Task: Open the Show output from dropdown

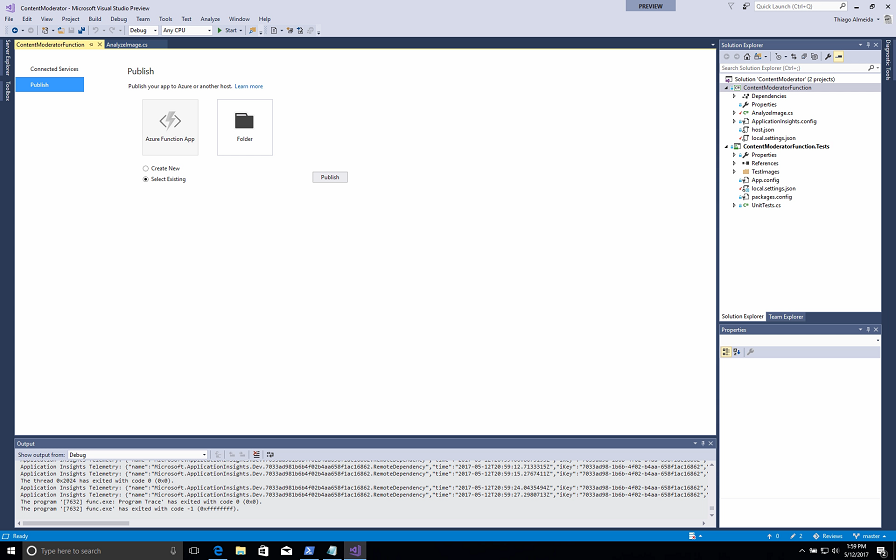Action: coord(138,455)
